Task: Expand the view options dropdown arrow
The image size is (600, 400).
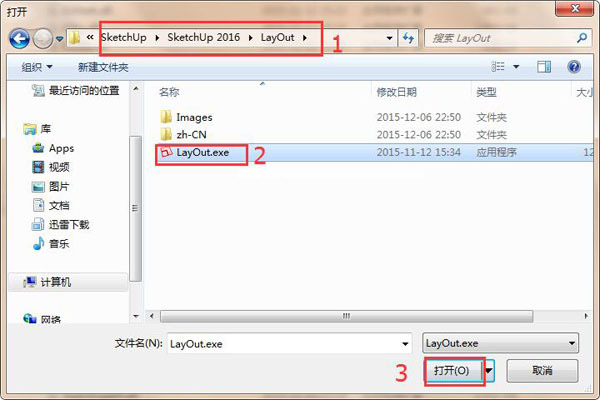Action: tap(516, 67)
